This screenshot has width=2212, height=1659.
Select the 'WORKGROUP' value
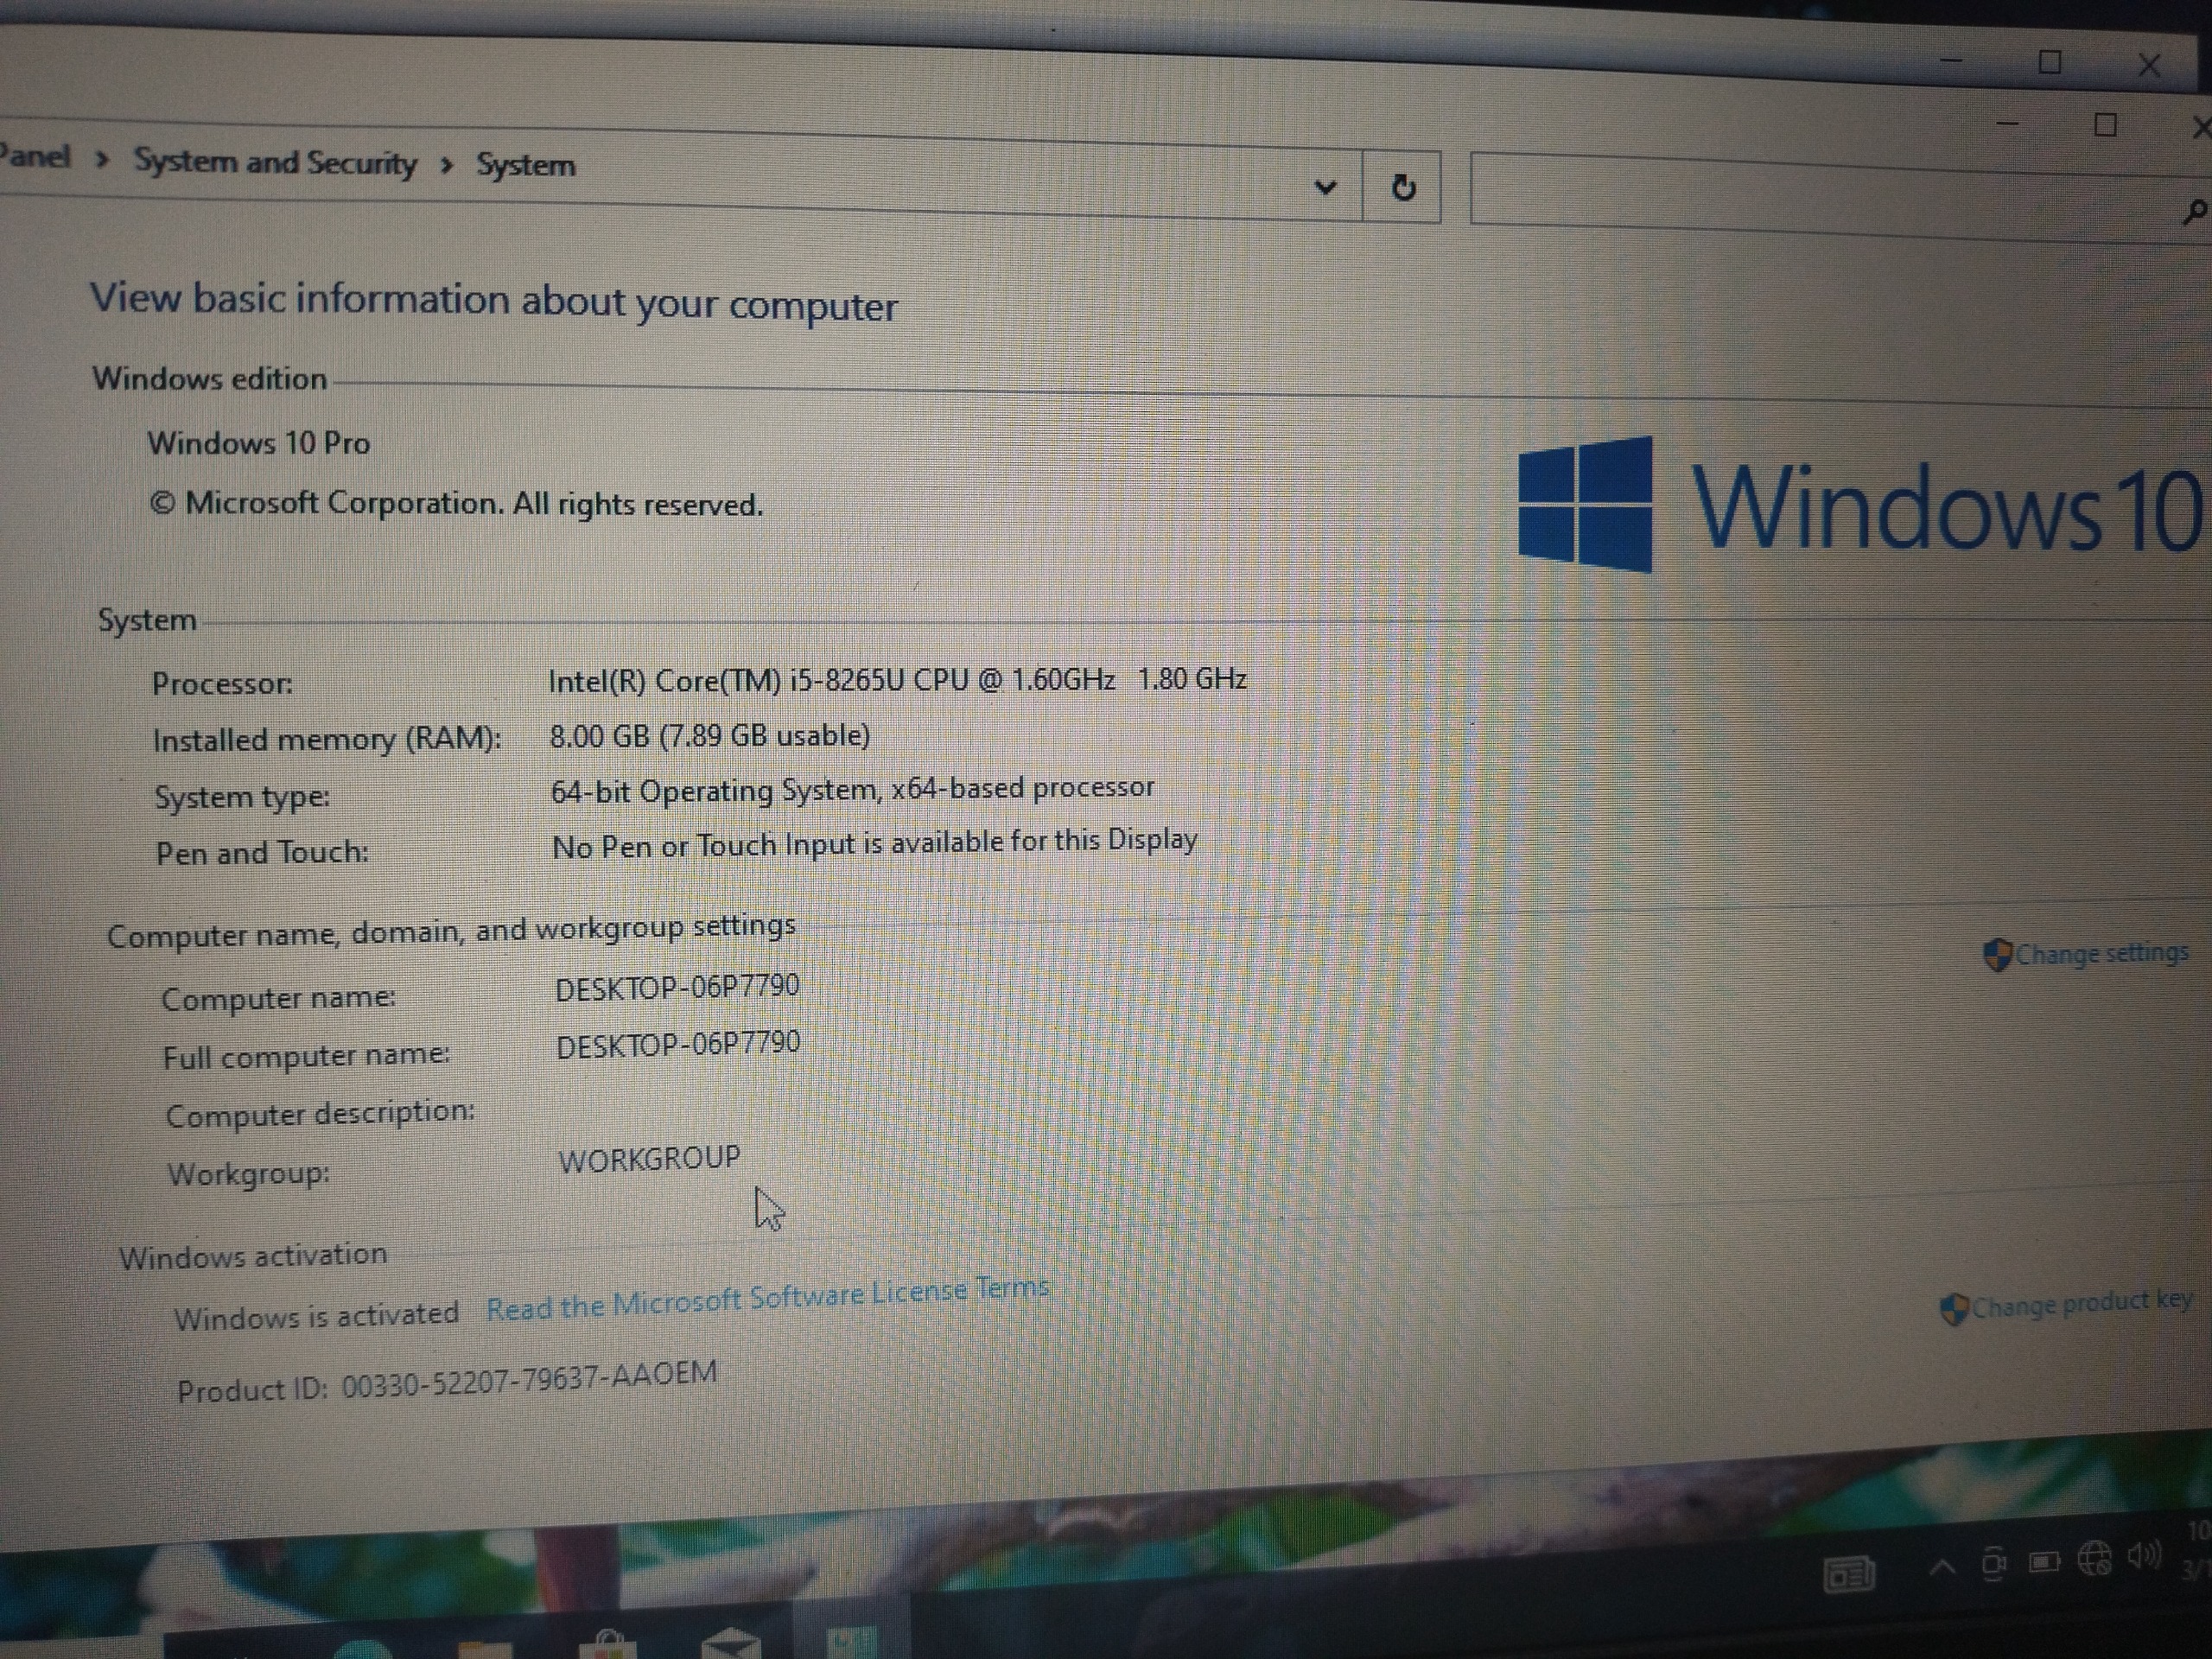click(650, 1160)
